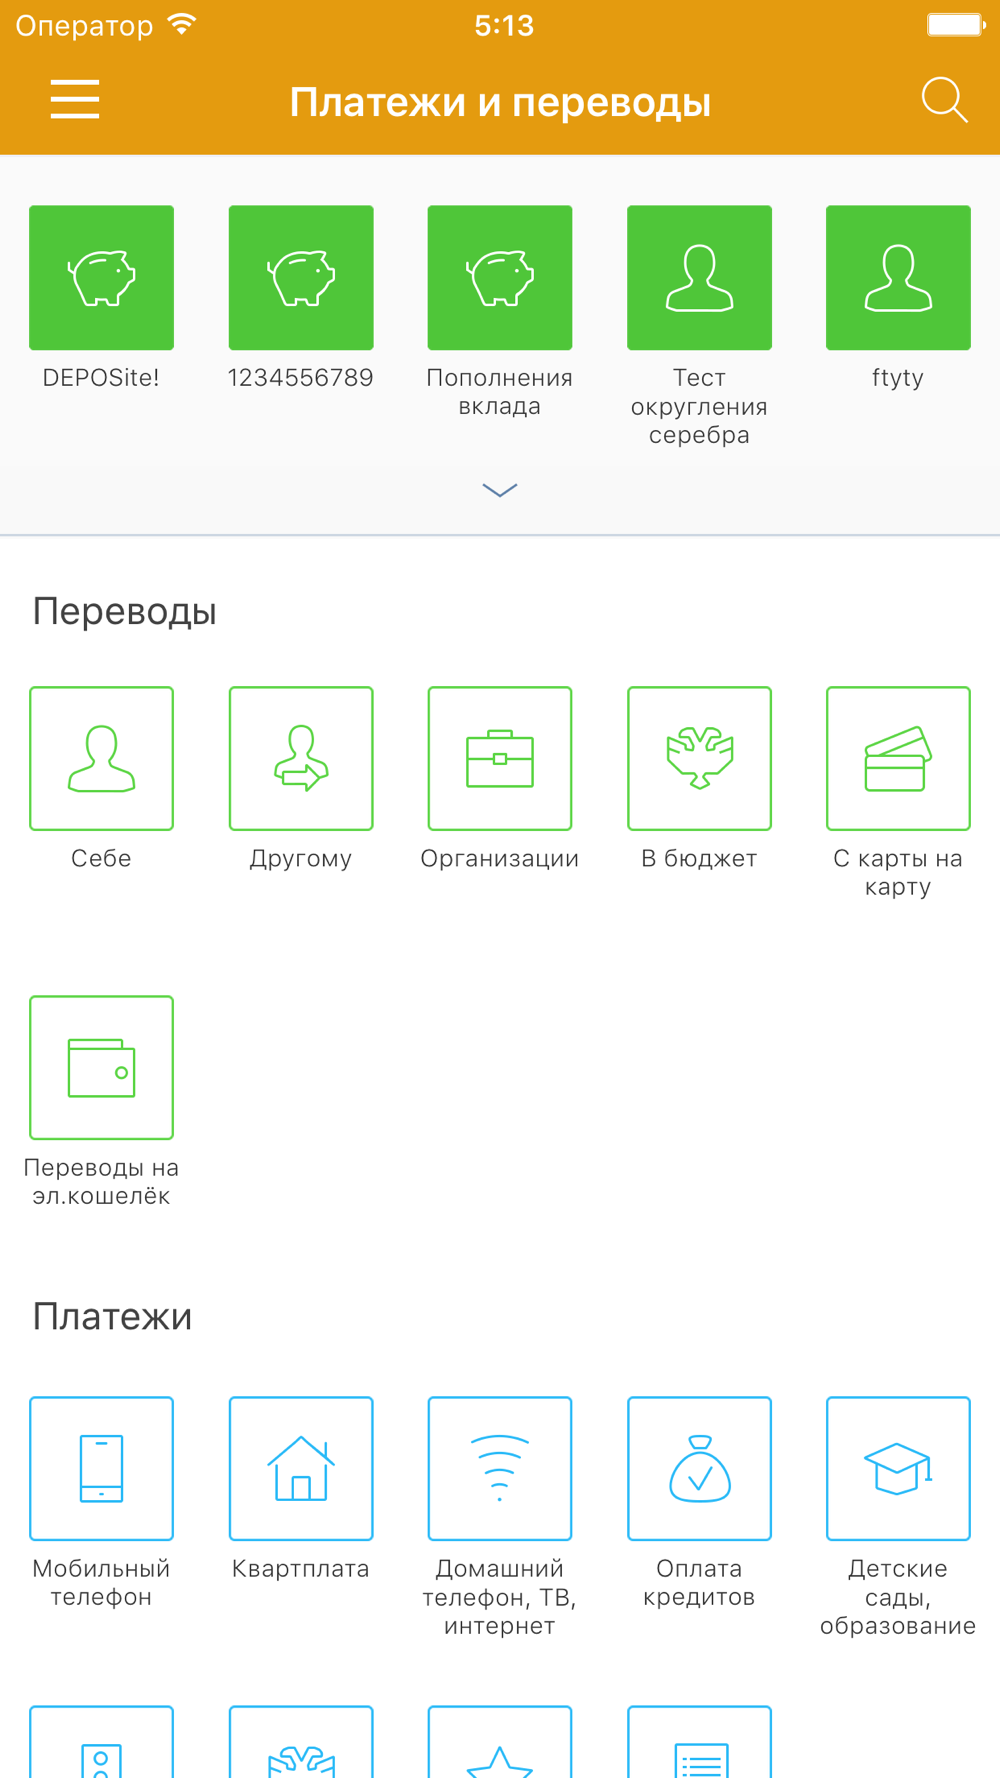Select transfer to Себе icon

click(101, 758)
